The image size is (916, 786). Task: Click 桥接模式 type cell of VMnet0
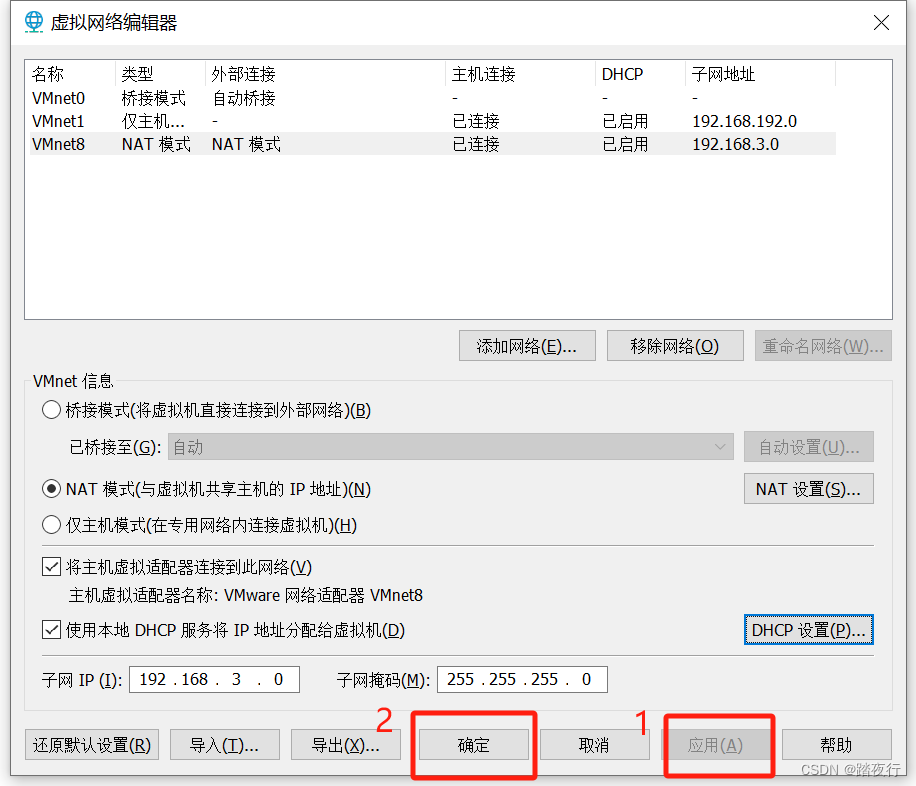click(x=154, y=98)
